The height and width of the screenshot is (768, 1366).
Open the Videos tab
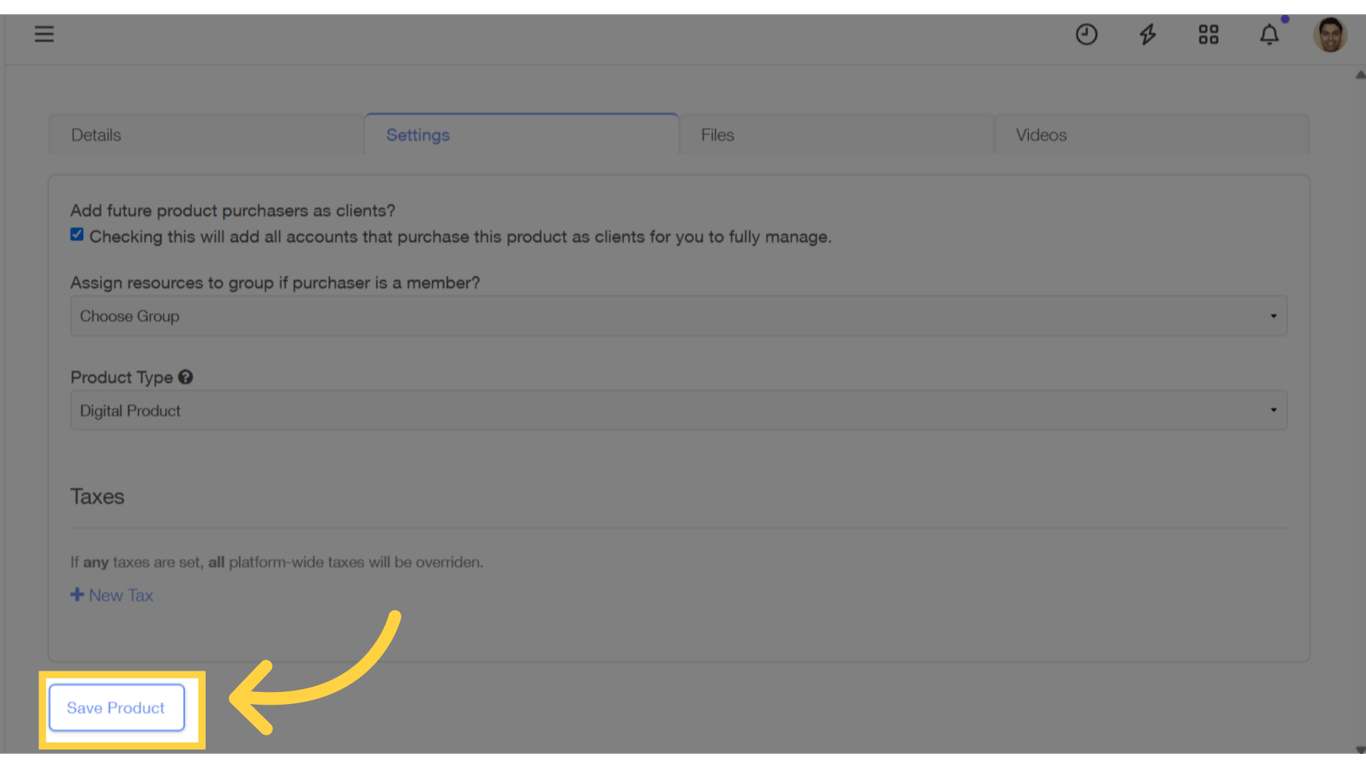(1152, 135)
